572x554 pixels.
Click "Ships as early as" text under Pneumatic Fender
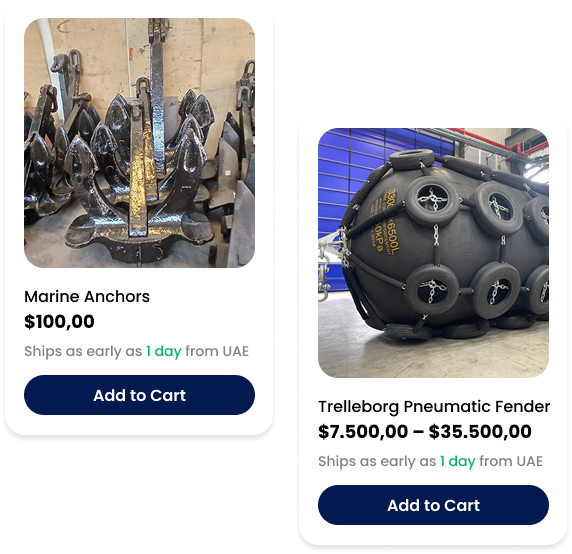point(377,461)
